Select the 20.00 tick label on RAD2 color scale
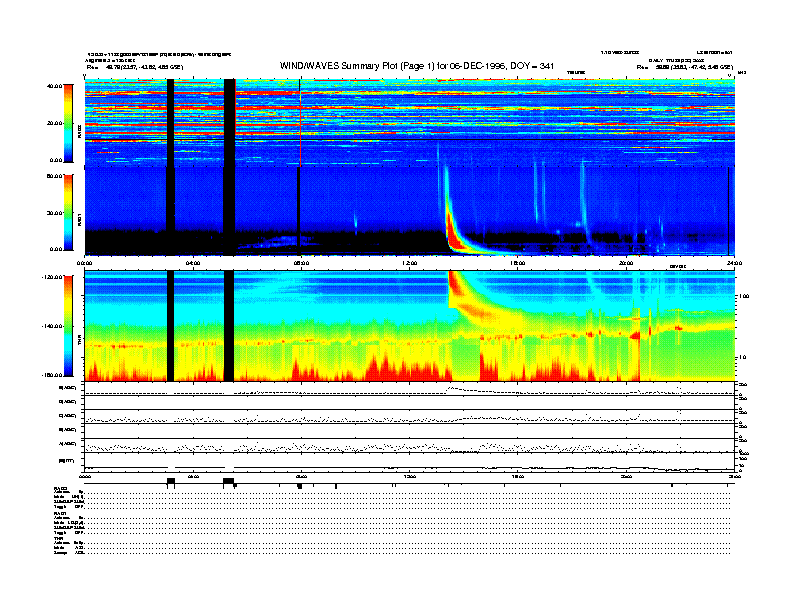792x612 pixels. pos(55,123)
